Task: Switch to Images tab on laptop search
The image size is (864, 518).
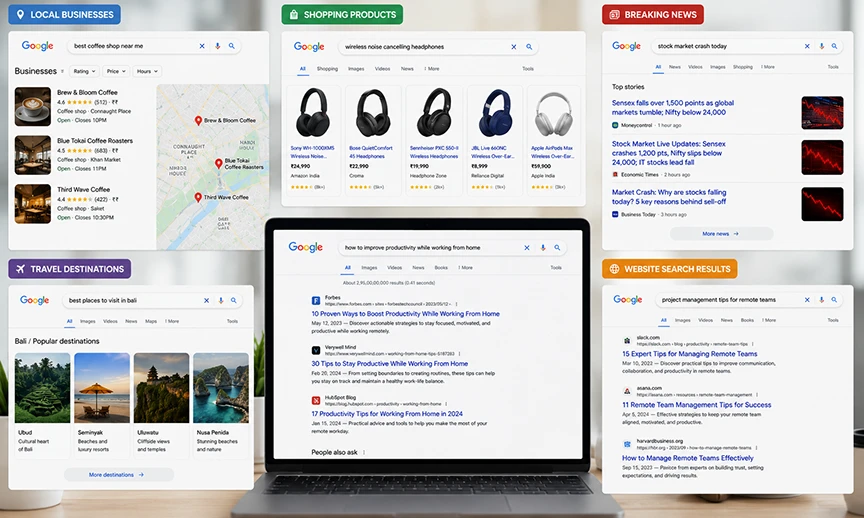Action: tap(369, 268)
